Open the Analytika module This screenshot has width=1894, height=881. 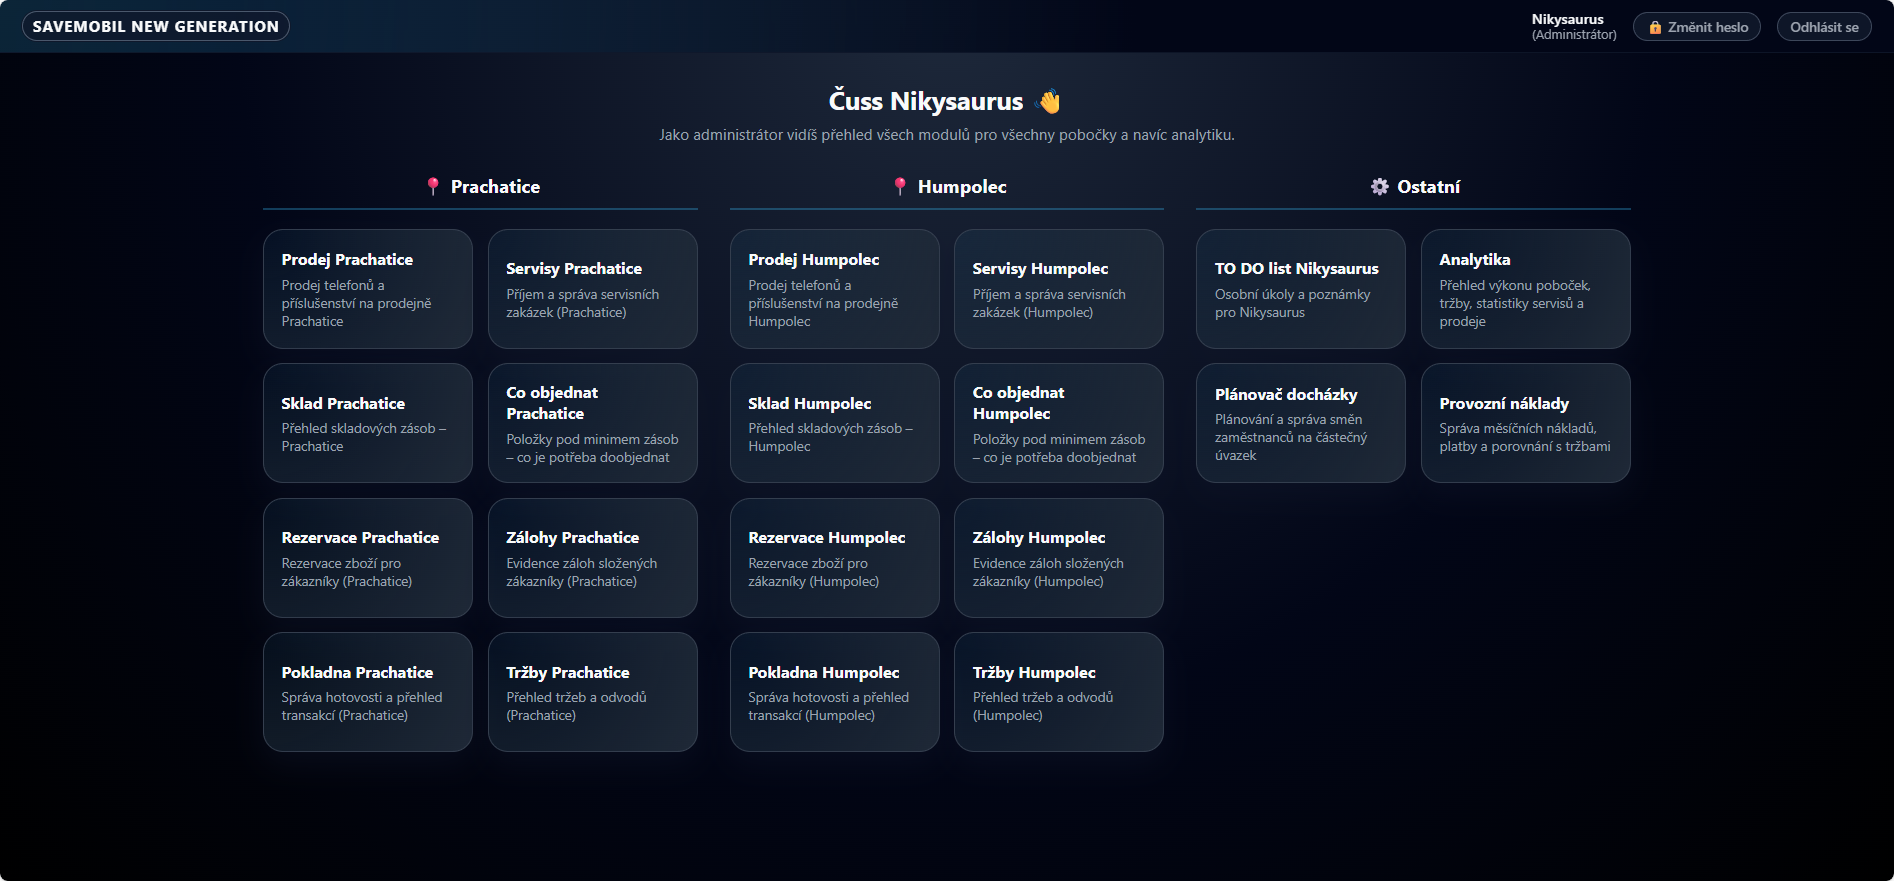(1525, 289)
